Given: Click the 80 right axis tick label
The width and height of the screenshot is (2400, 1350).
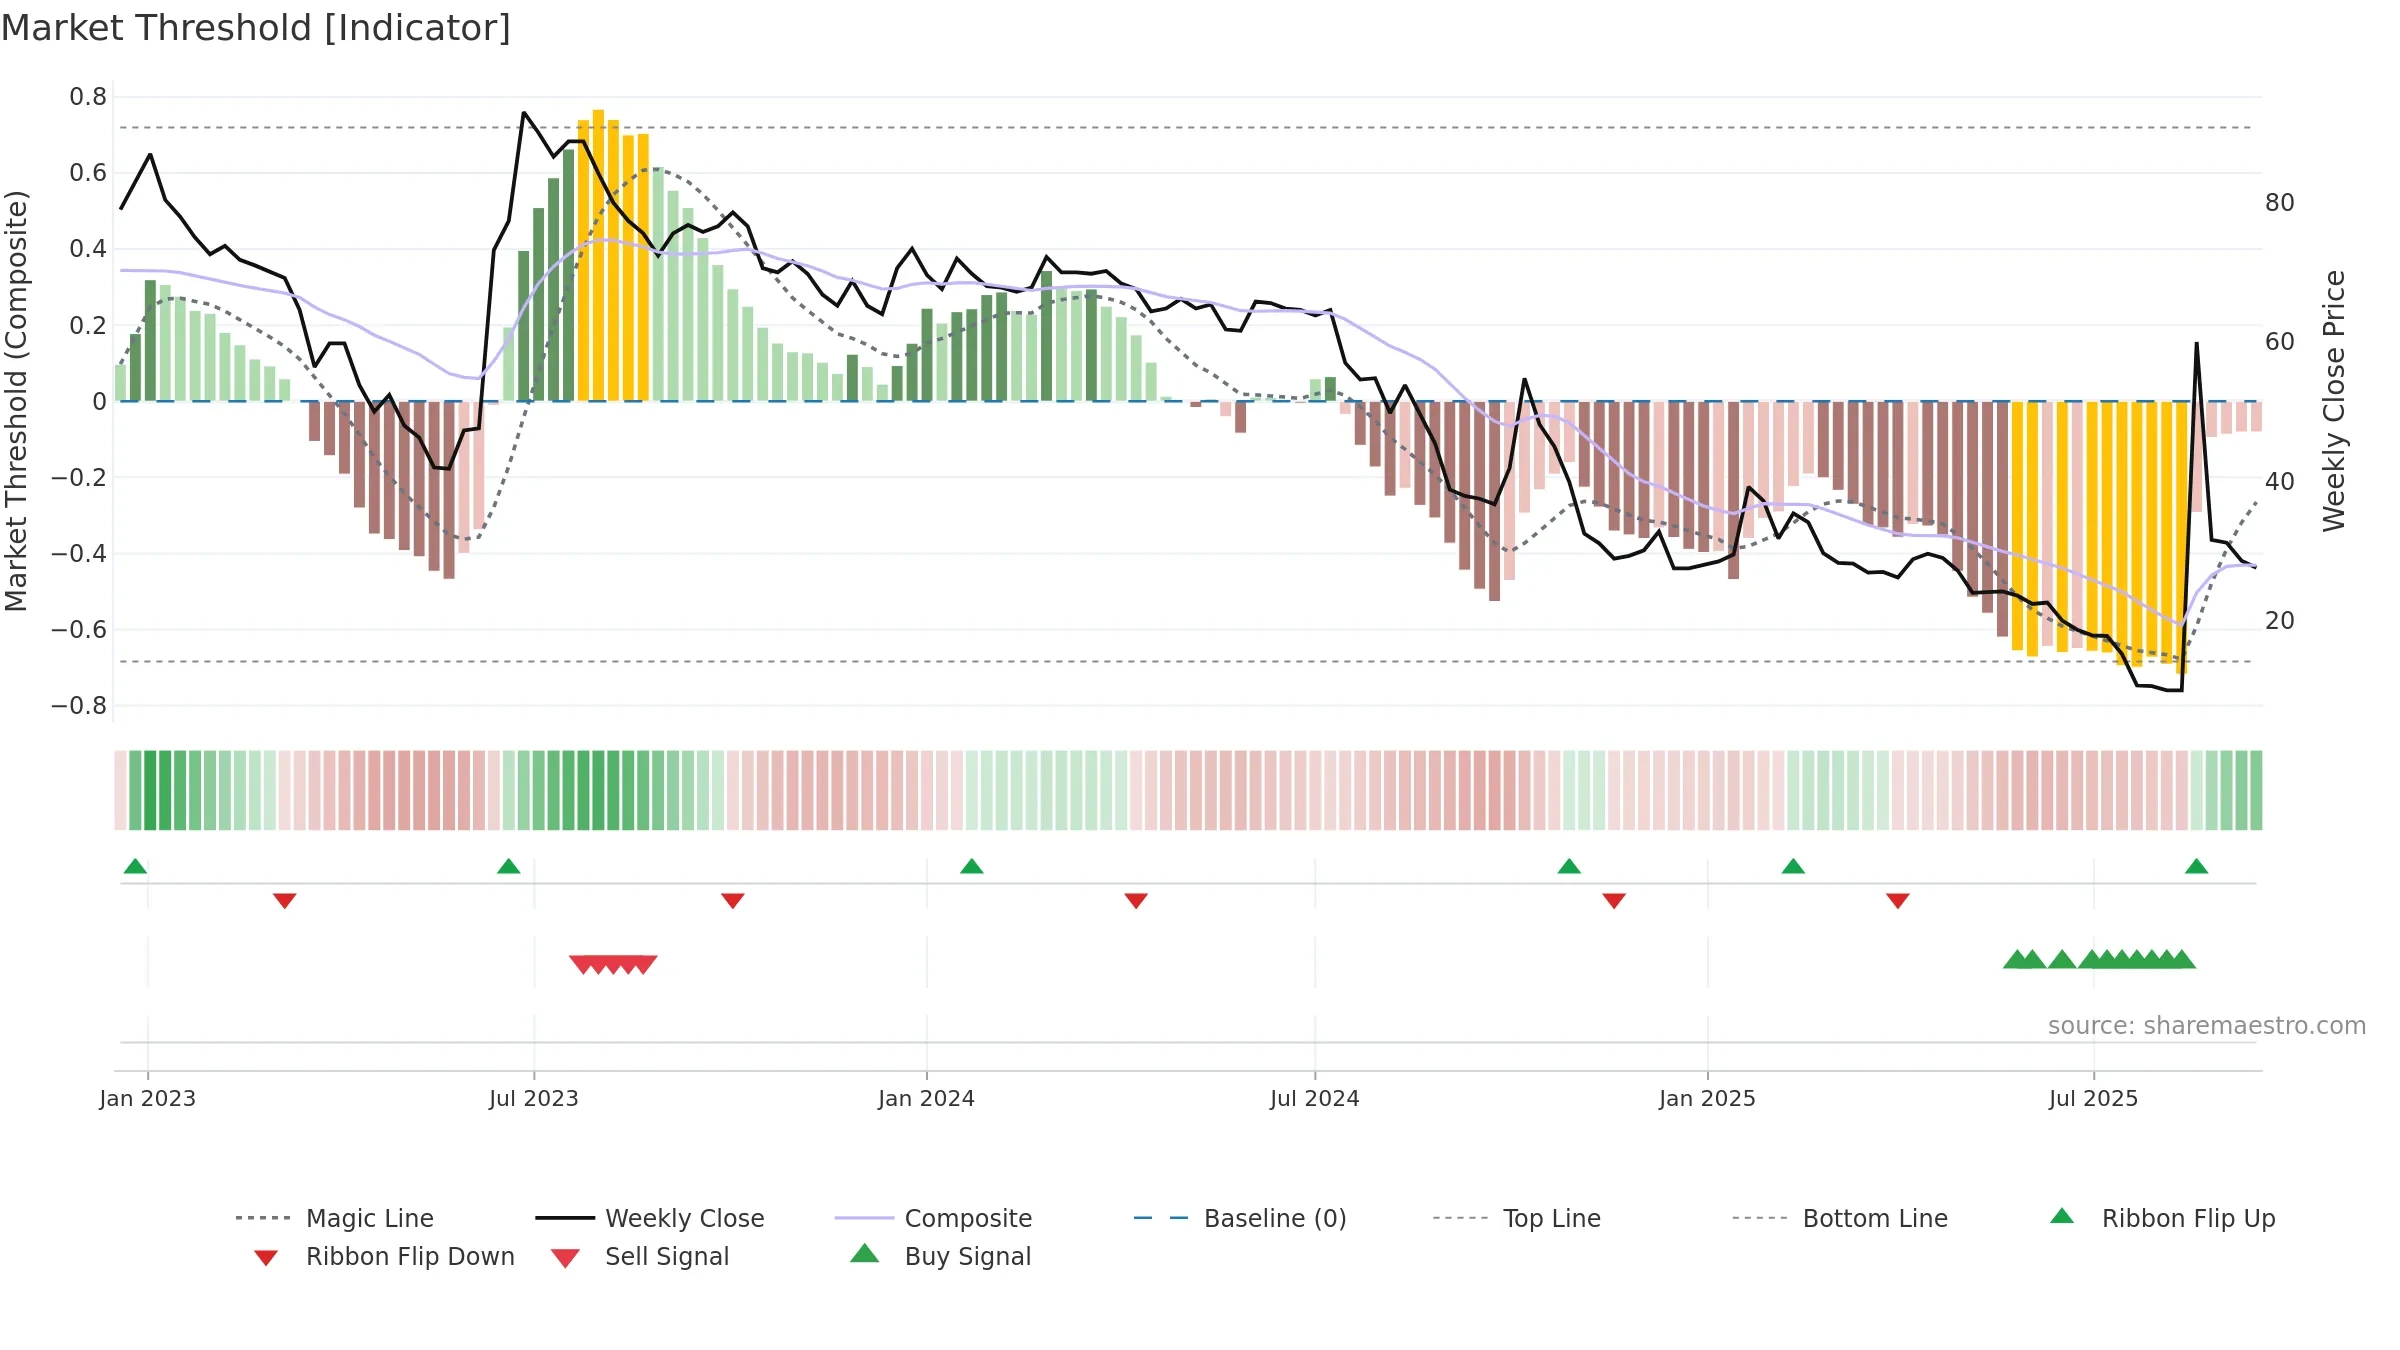Looking at the screenshot, I should point(2279,202).
